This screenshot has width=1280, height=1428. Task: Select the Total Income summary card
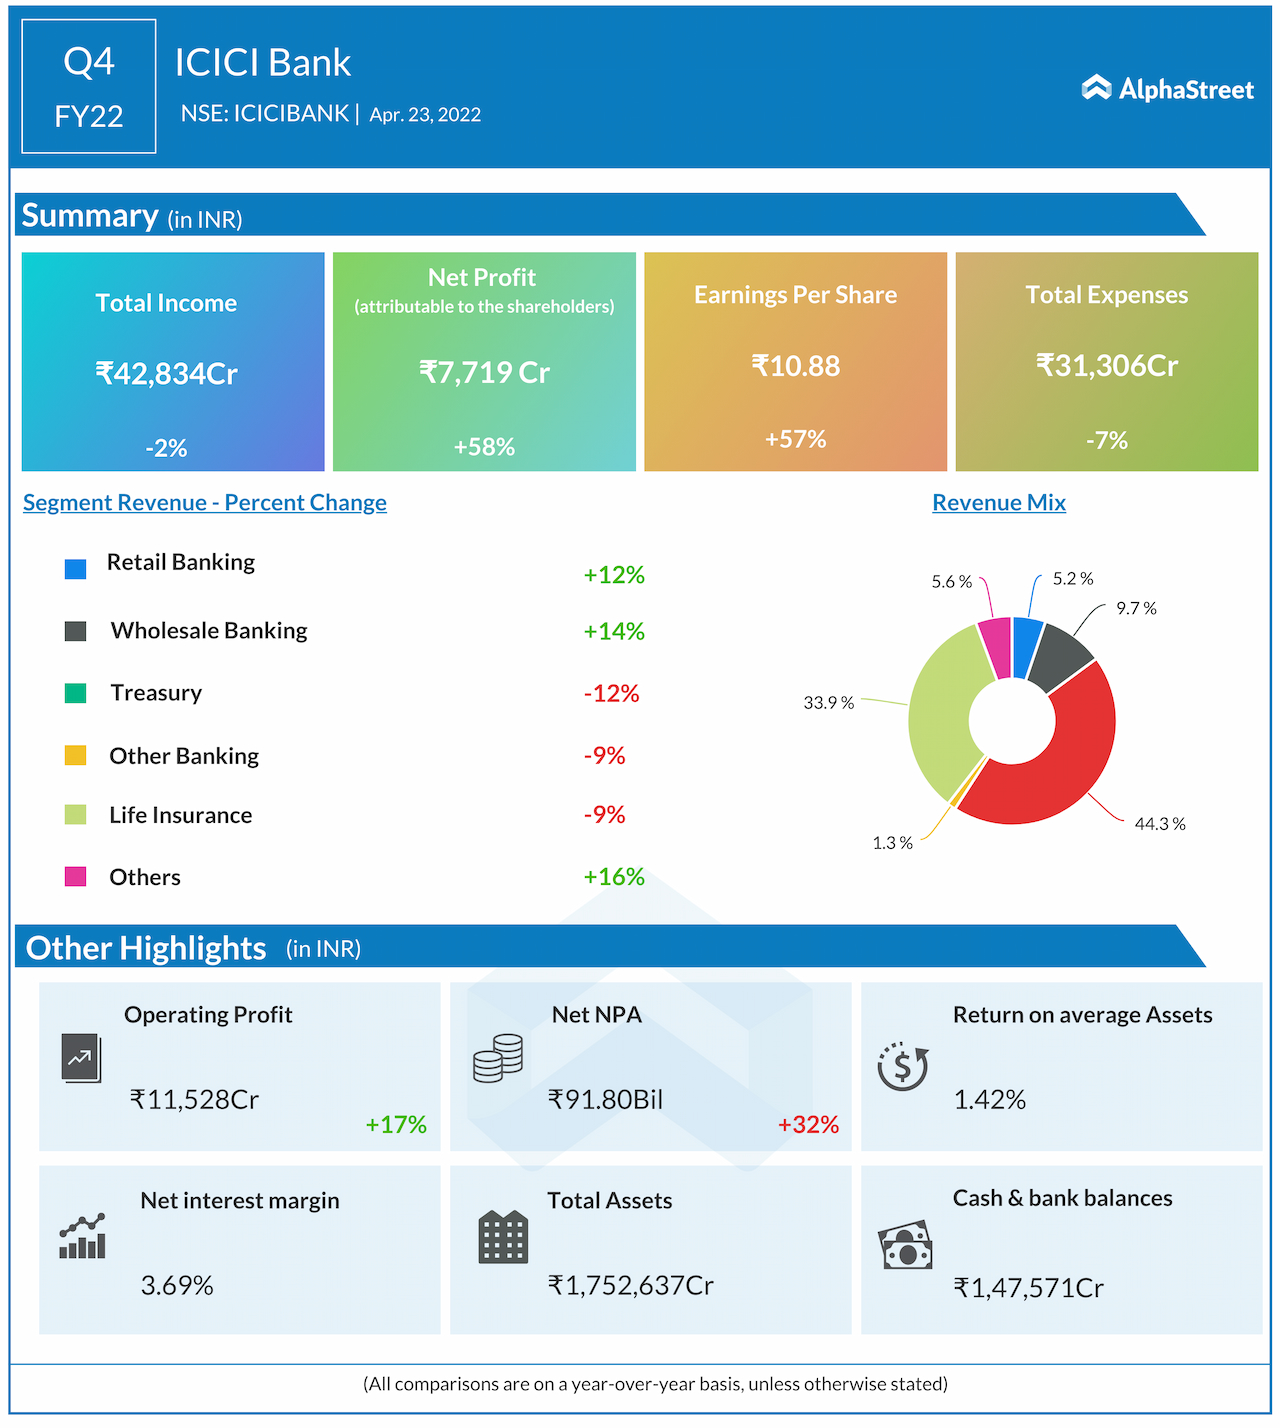point(173,361)
